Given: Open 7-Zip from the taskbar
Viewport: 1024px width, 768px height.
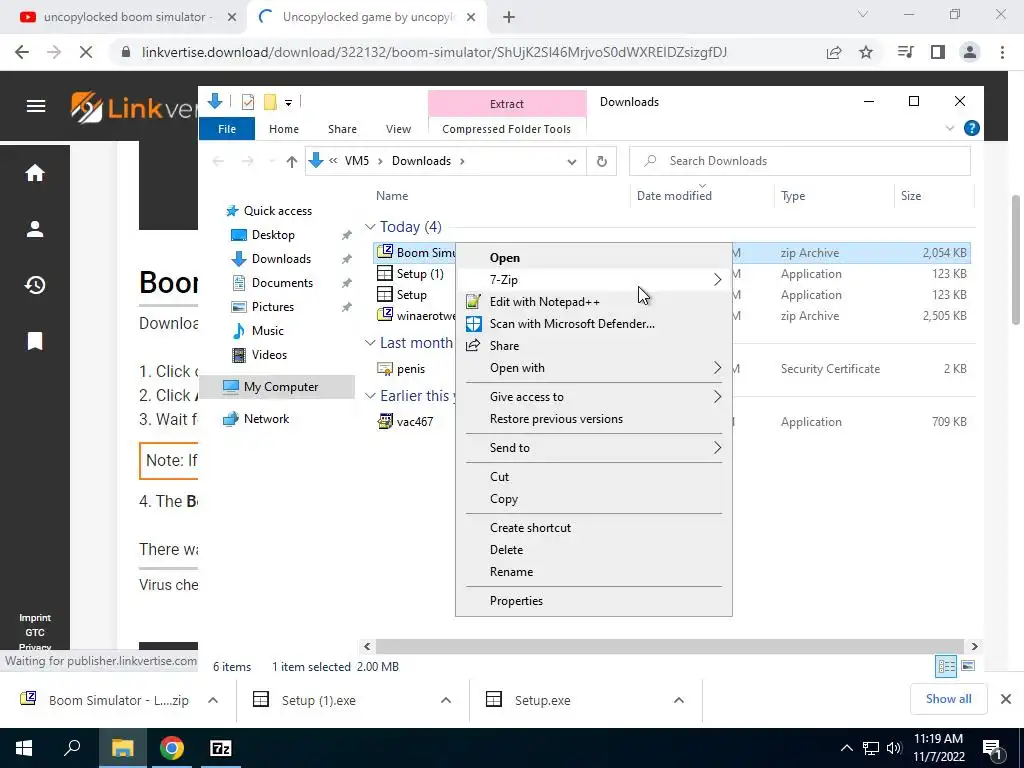Looking at the screenshot, I should tap(221, 748).
